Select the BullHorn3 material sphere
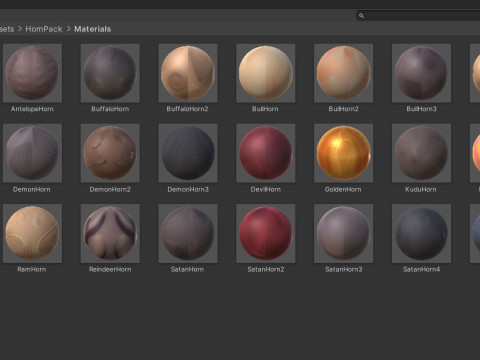 [x=421, y=73]
